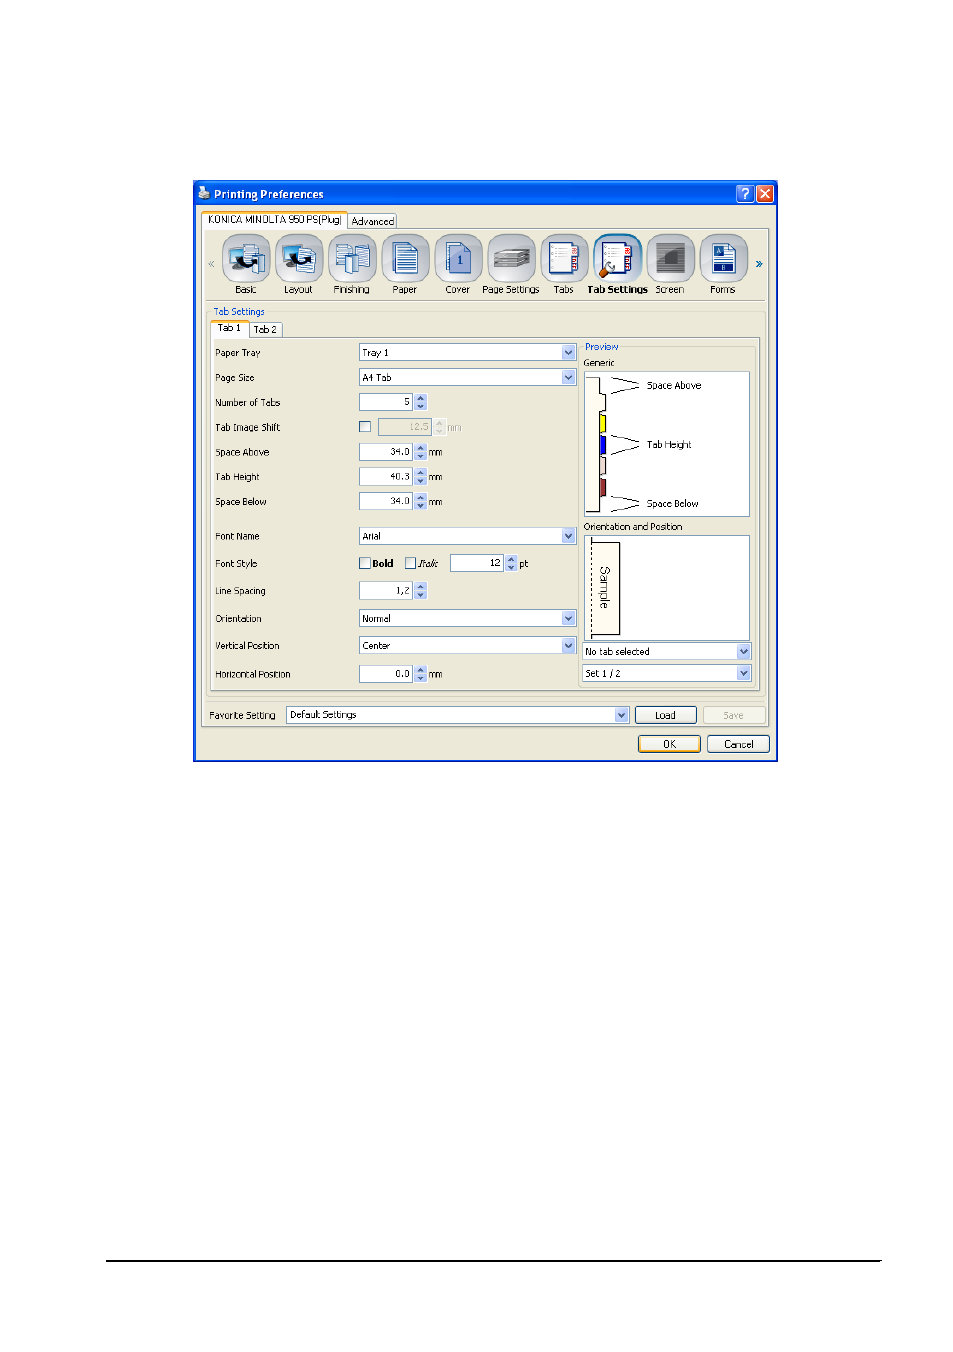Adjust the Number of Tabs spinner
953x1352 pixels.
point(421,402)
